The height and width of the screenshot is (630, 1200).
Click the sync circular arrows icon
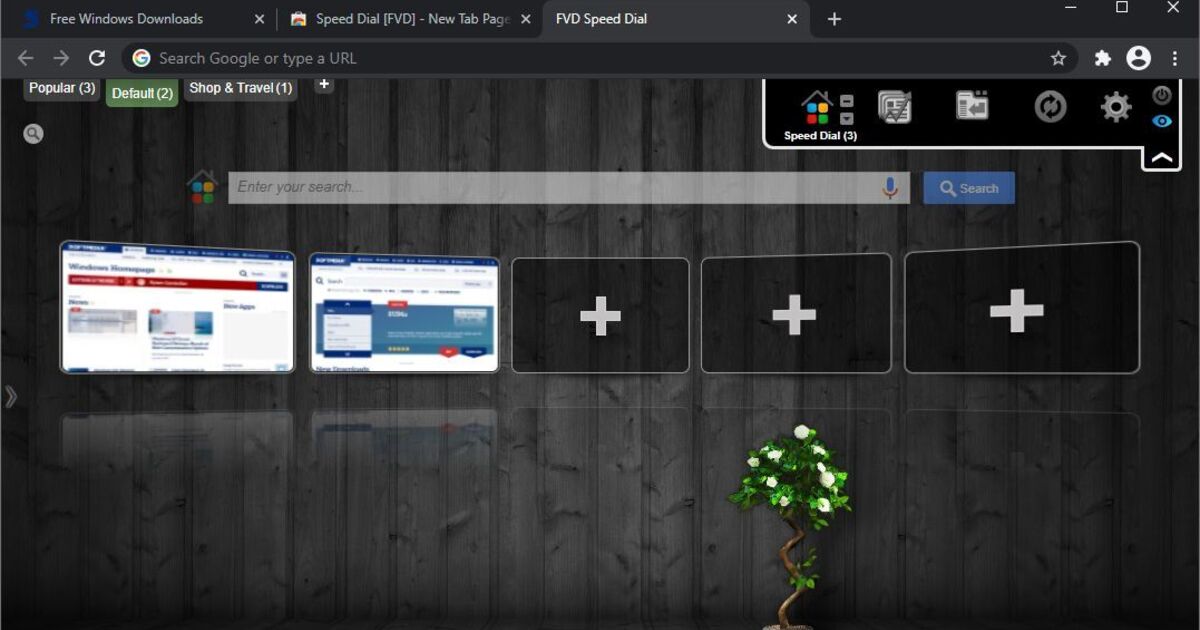click(x=1050, y=106)
